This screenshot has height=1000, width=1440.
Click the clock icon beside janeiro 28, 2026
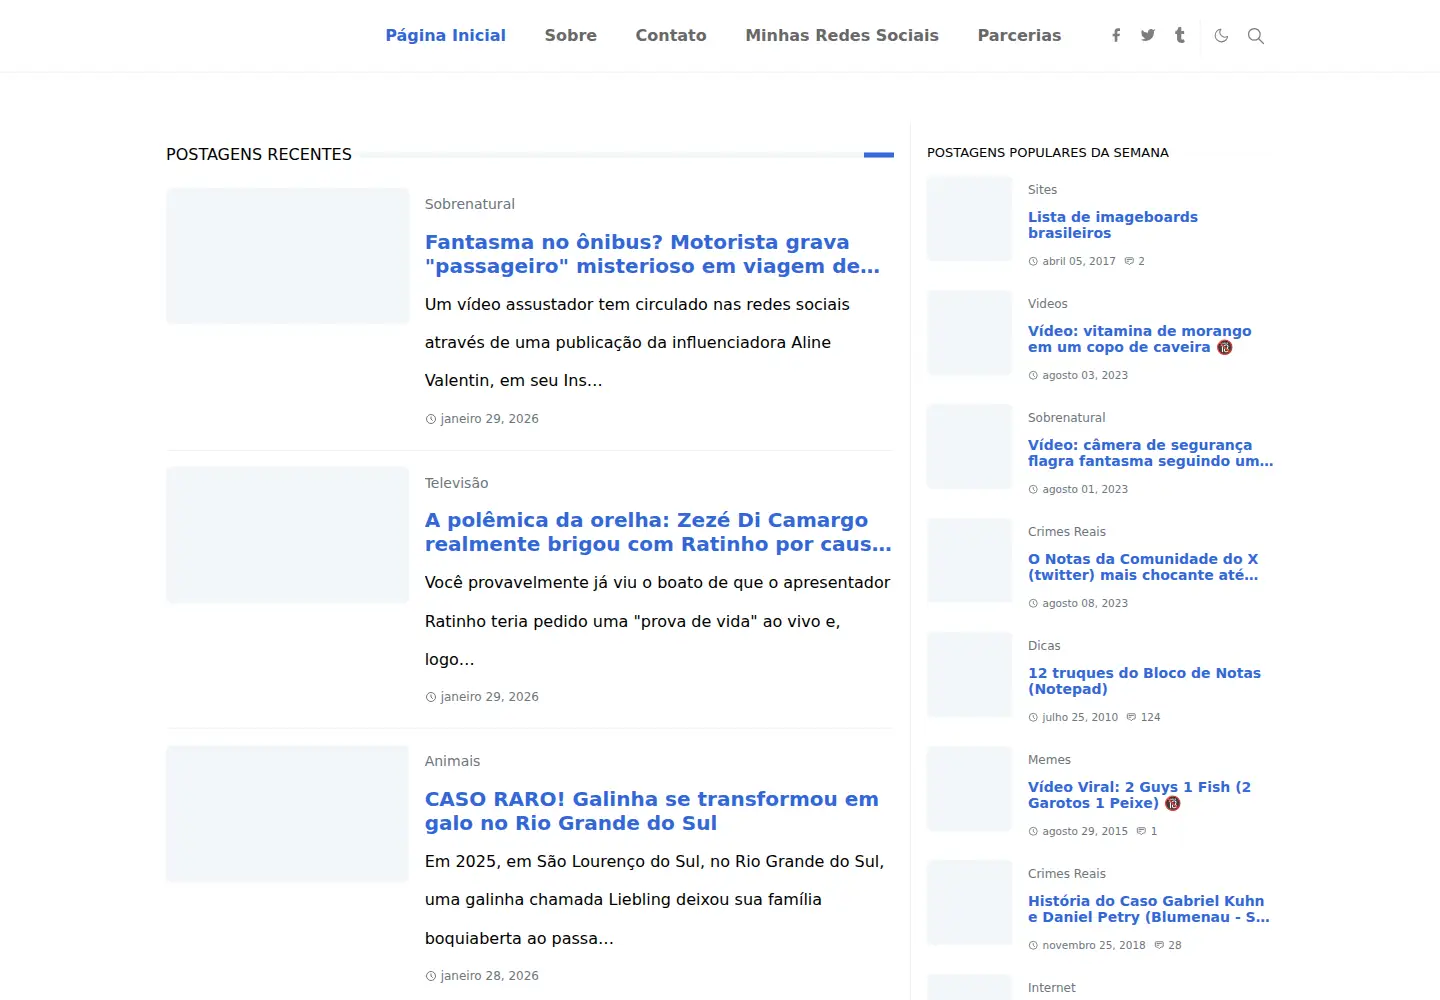pos(431,976)
